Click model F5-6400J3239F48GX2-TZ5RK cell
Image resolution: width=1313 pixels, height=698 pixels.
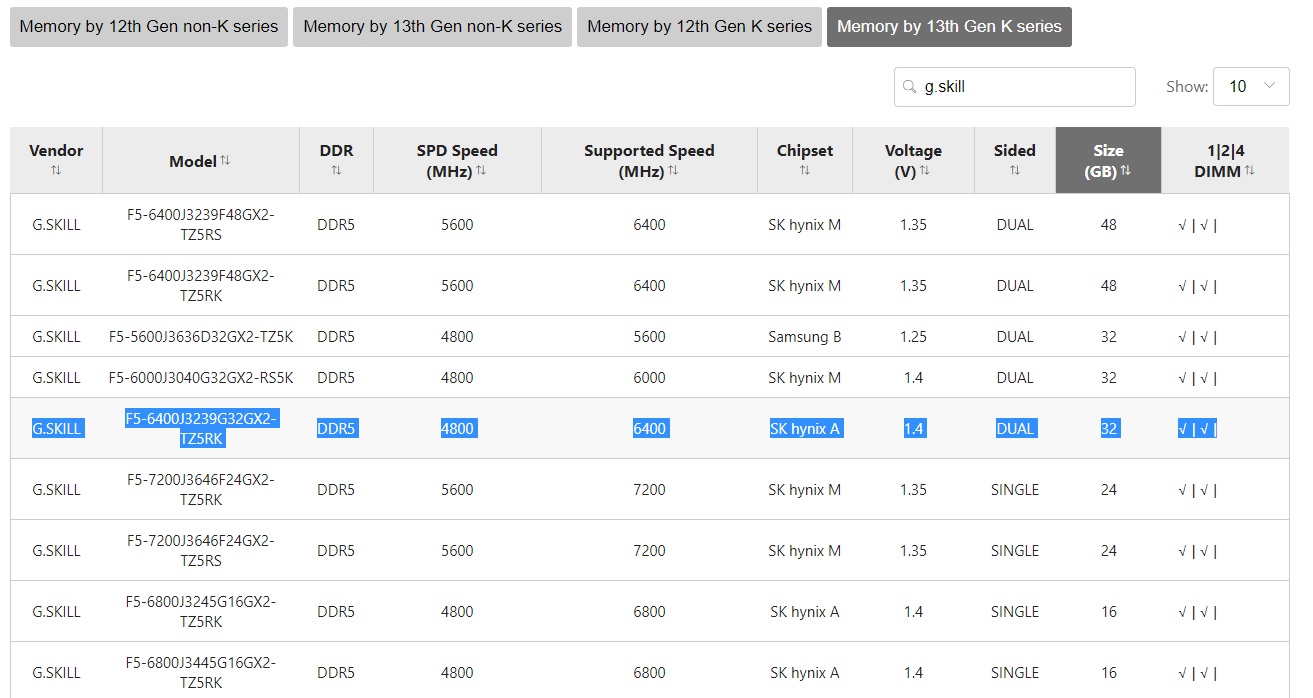click(x=200, y=285)
